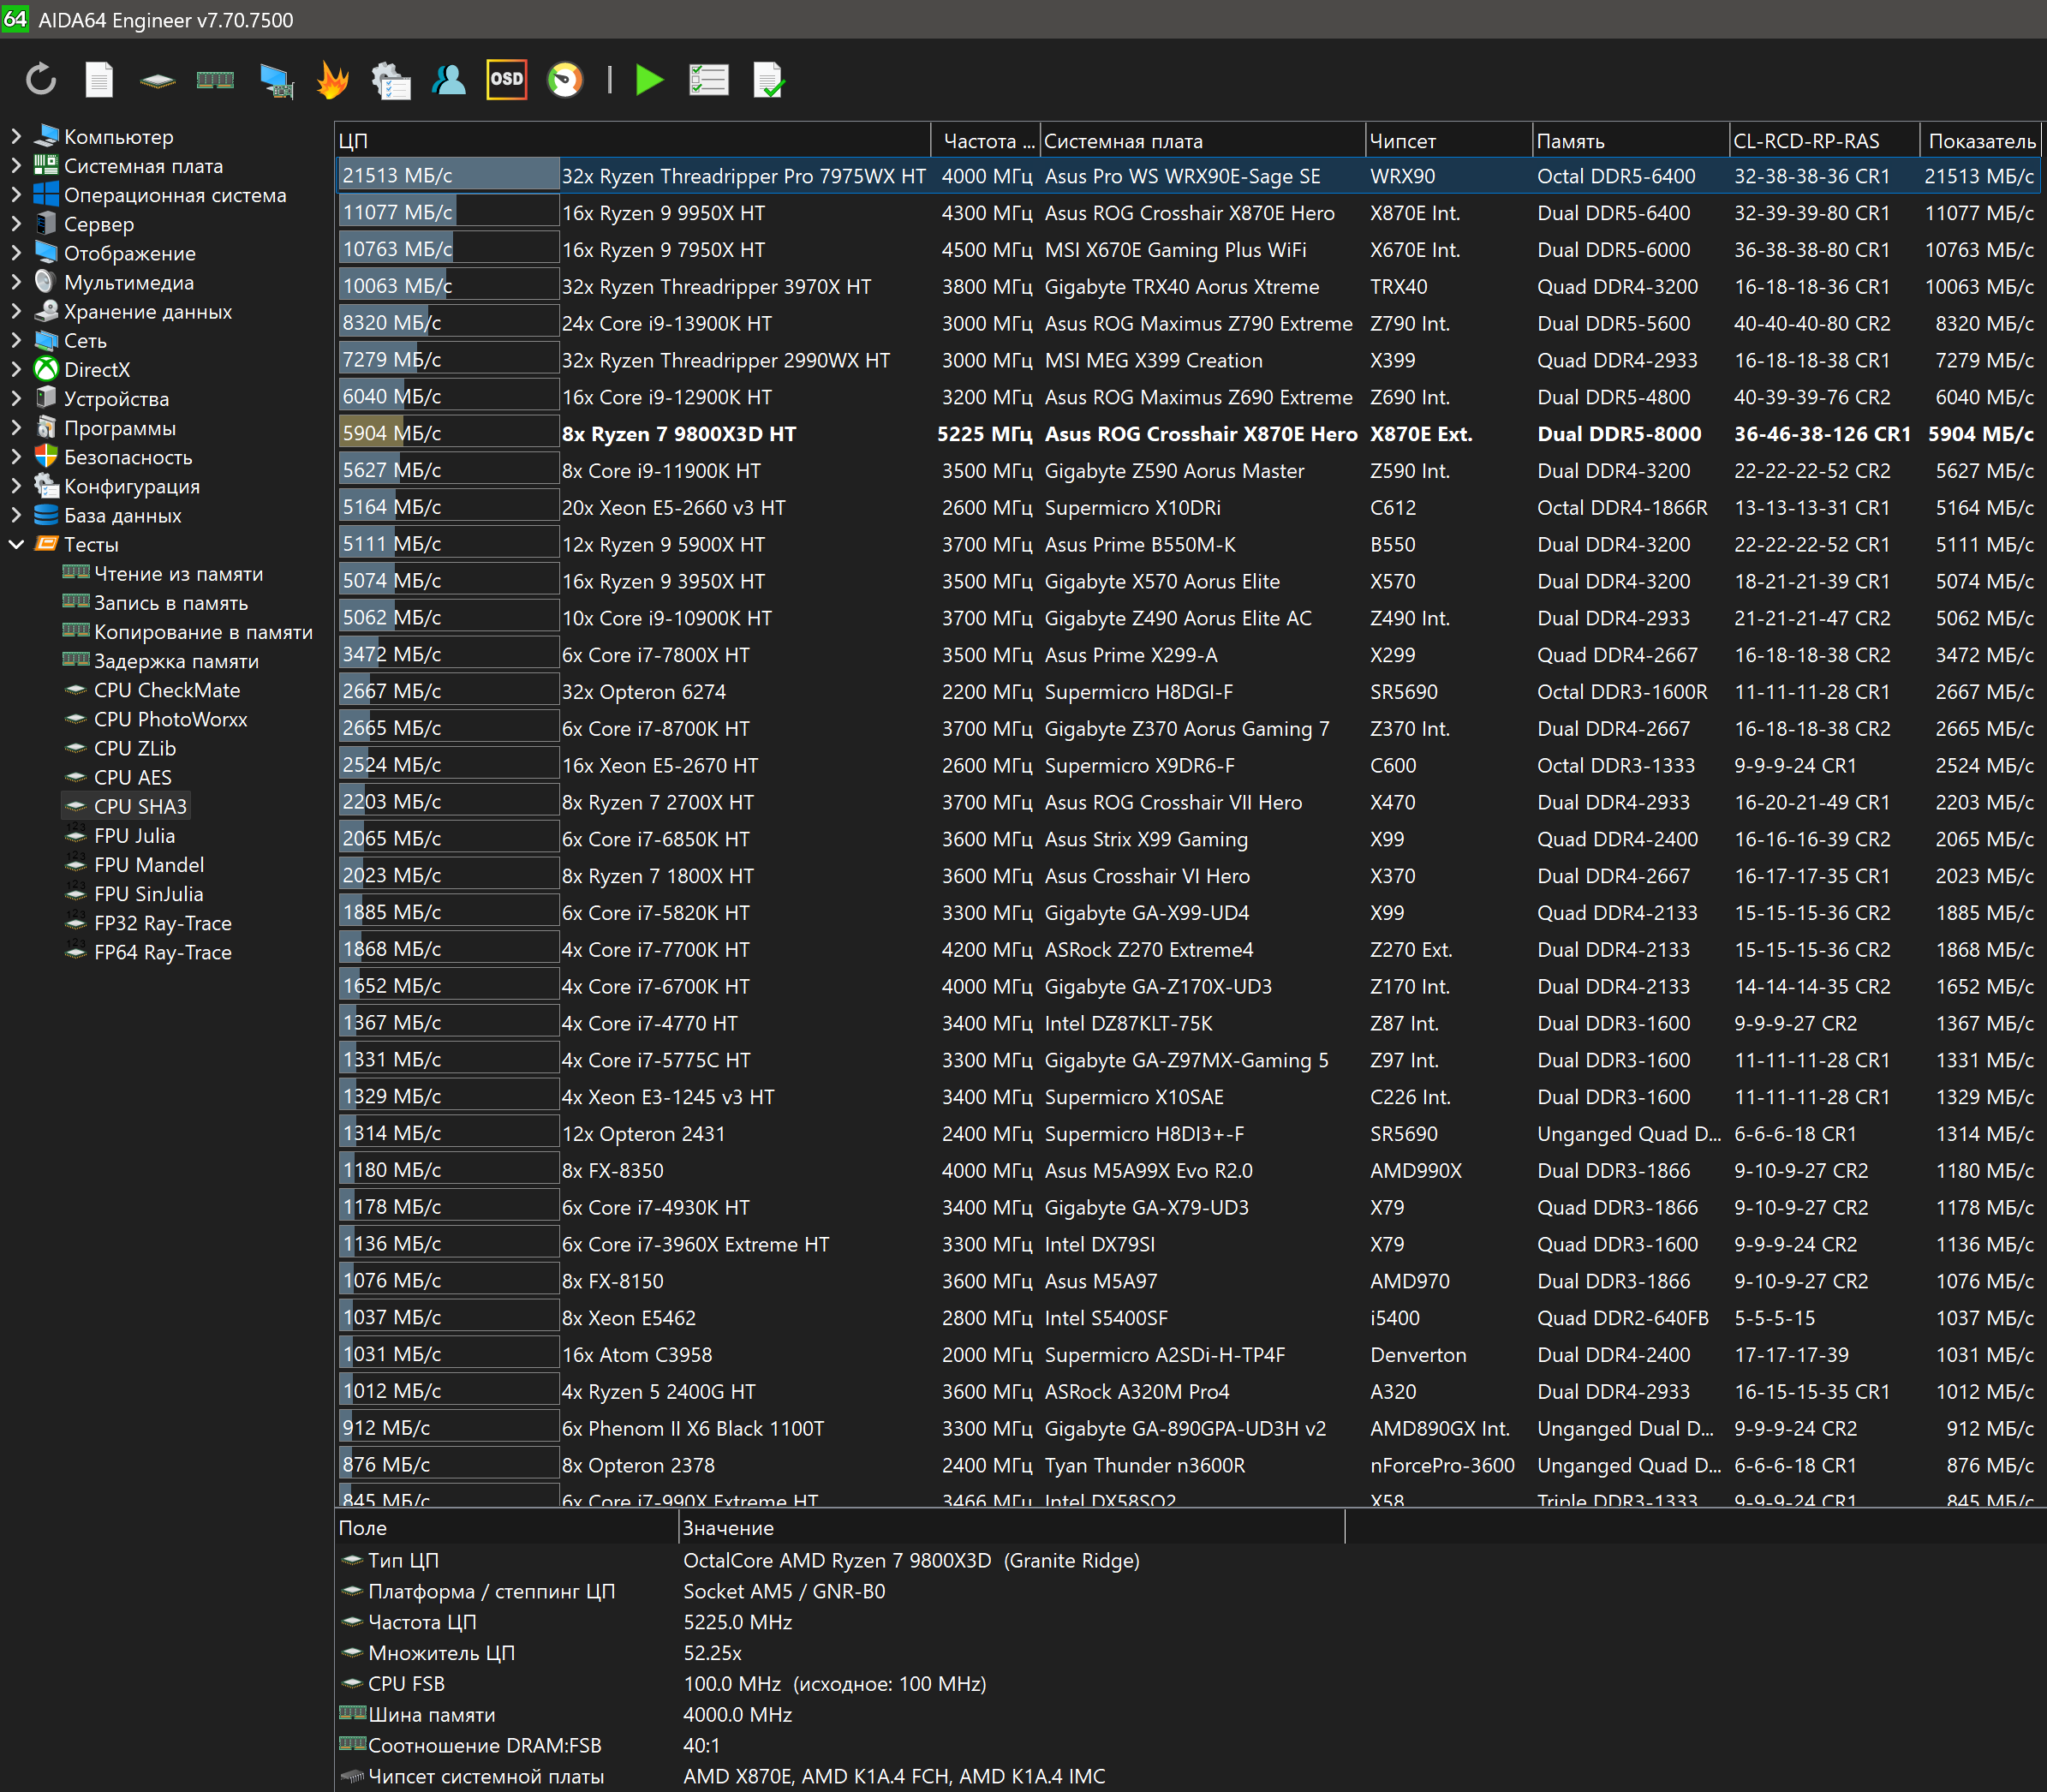Start the flame stability test icon

332,80
